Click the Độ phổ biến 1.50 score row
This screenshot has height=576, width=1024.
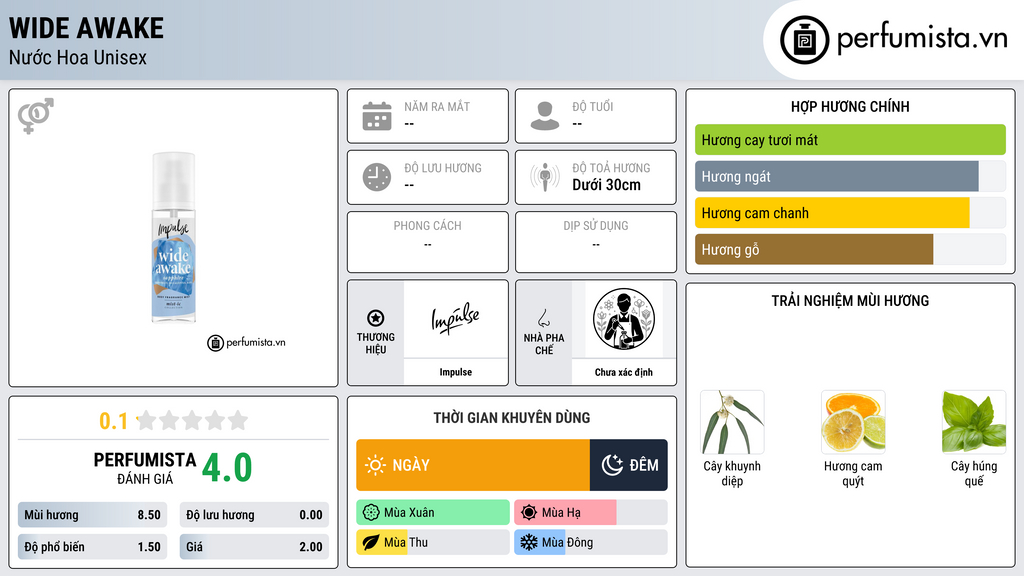point(92,547)
